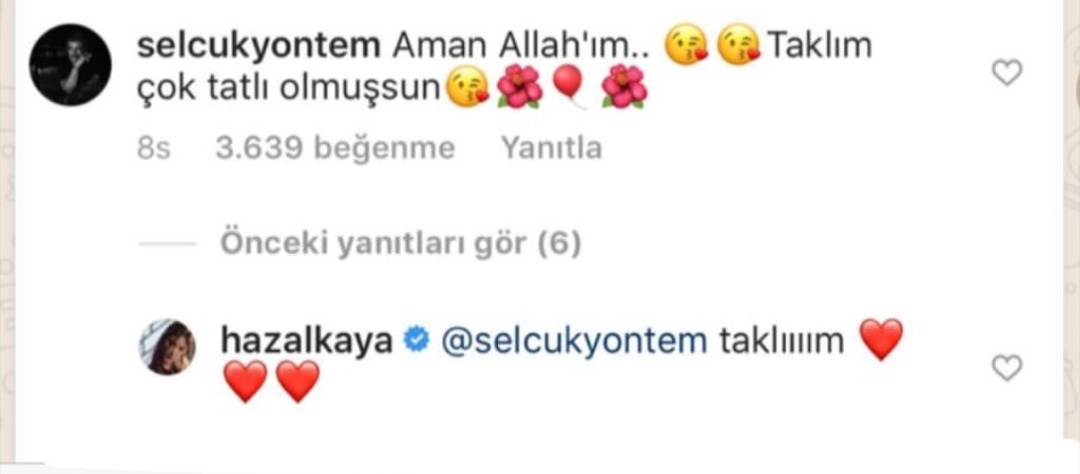View the '3.639 beğenme' likes list
This screenshot has width=1080, height=474.
(x=335, y=148)
